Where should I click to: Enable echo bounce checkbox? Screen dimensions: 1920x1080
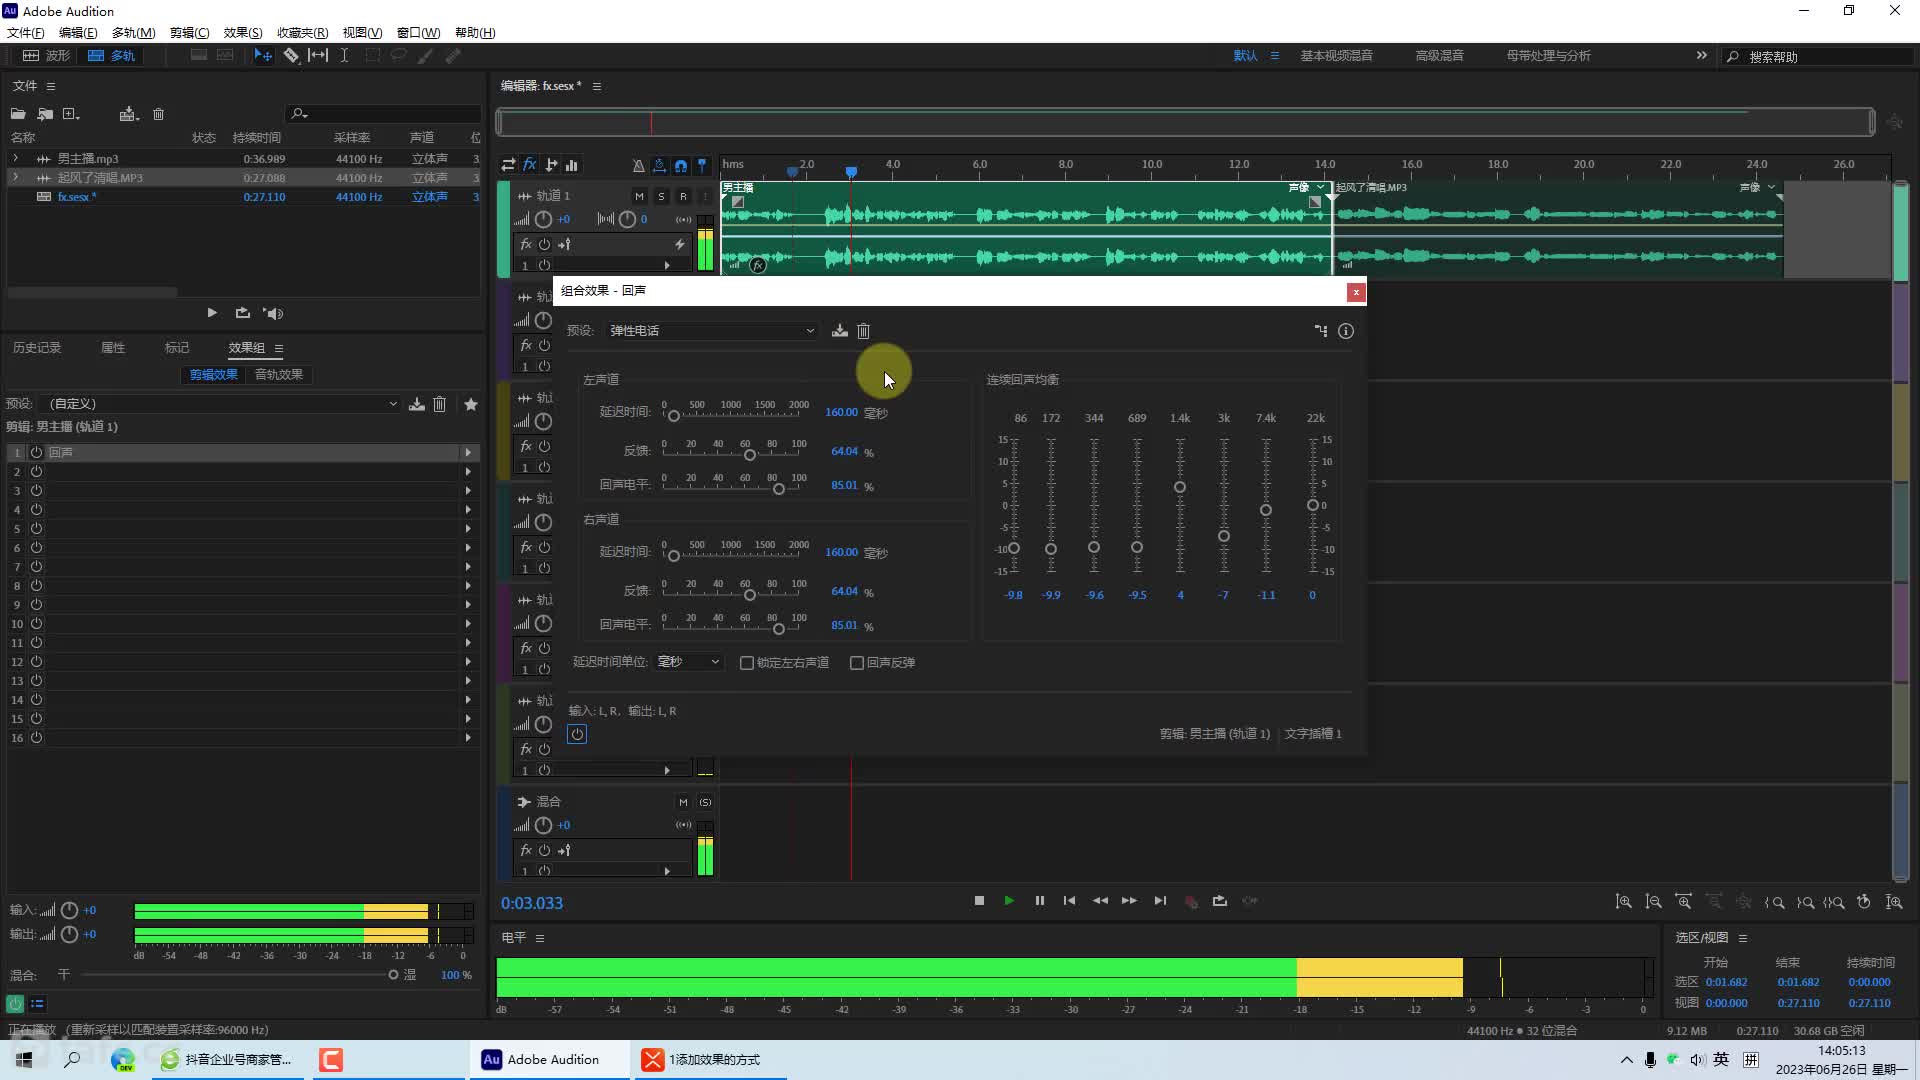click(856, 663)
